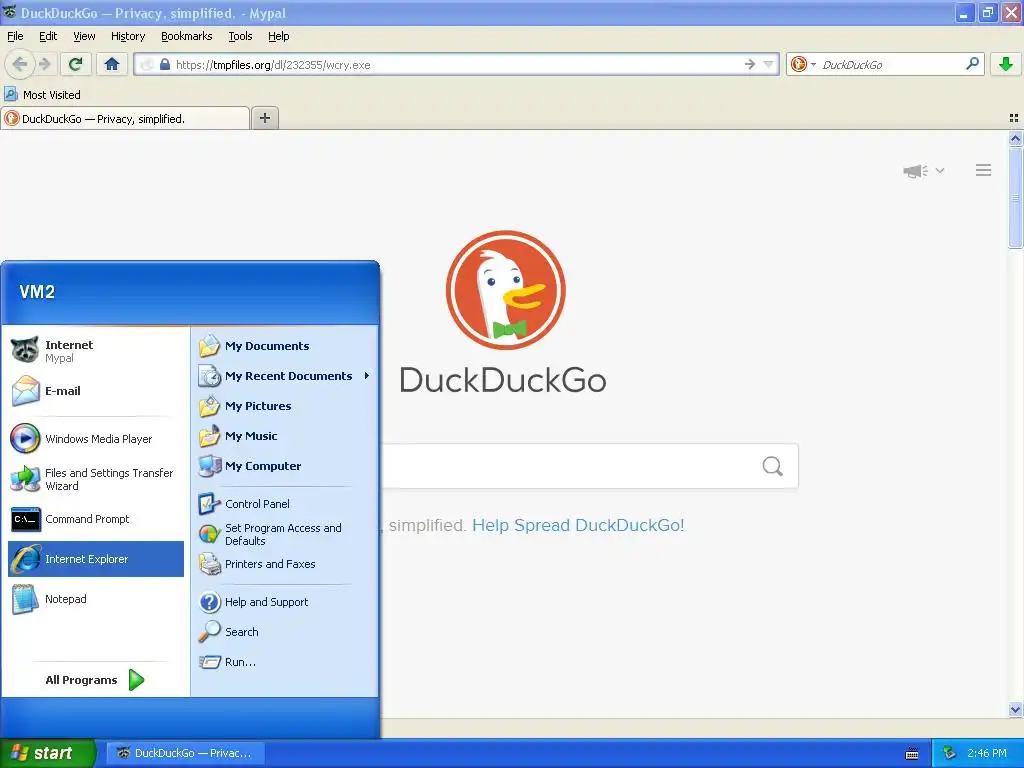
Task: Click the page scrollbar down arrow
Action: click(1015, 709)
